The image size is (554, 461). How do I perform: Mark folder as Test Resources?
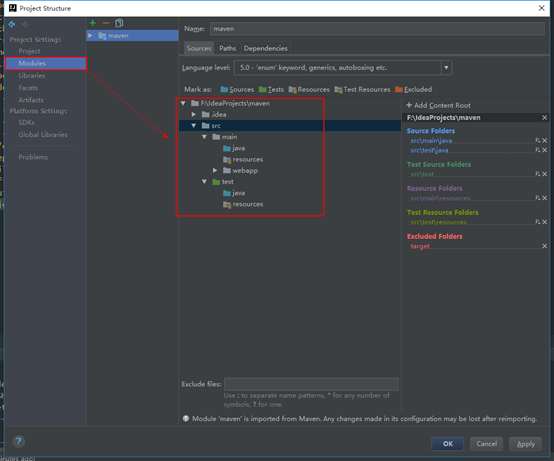pyautogui.click(x=362, y=89)
